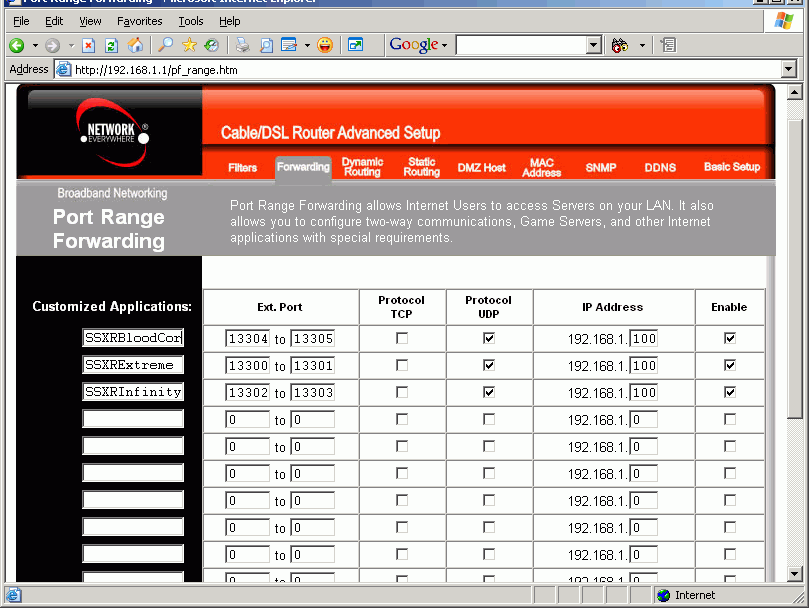Stop page loading with the Stop icon
Image resolution: width=809 pixels, height=608 pixels.
pos(89,45)
